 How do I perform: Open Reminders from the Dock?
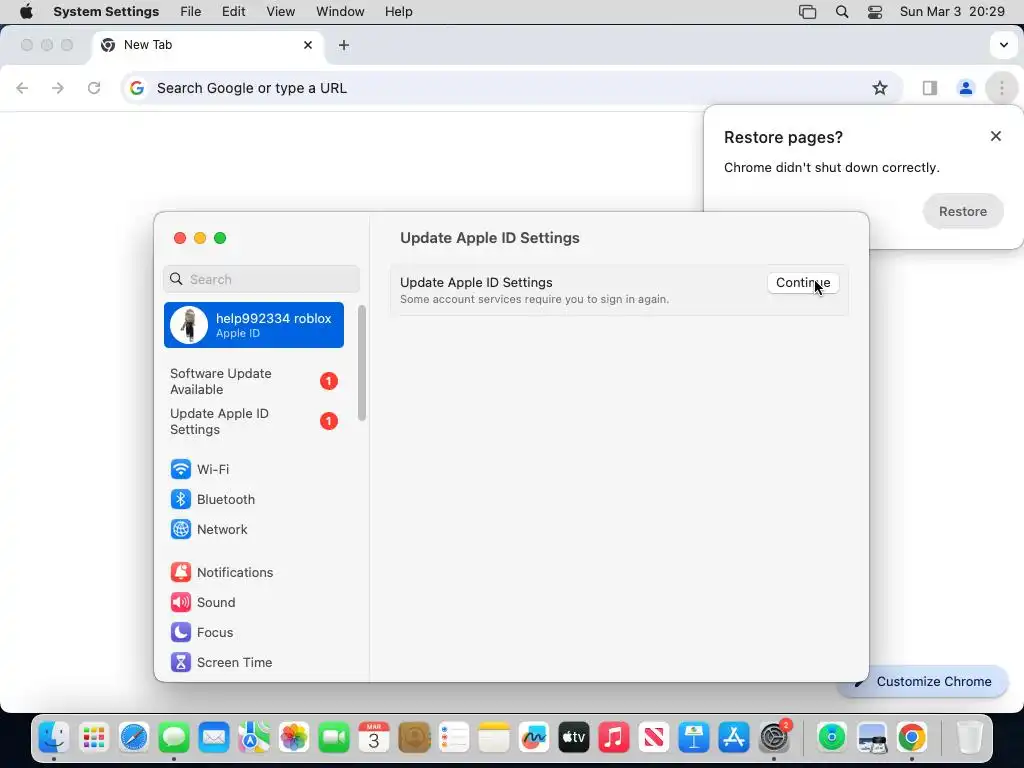coord(454,738)
